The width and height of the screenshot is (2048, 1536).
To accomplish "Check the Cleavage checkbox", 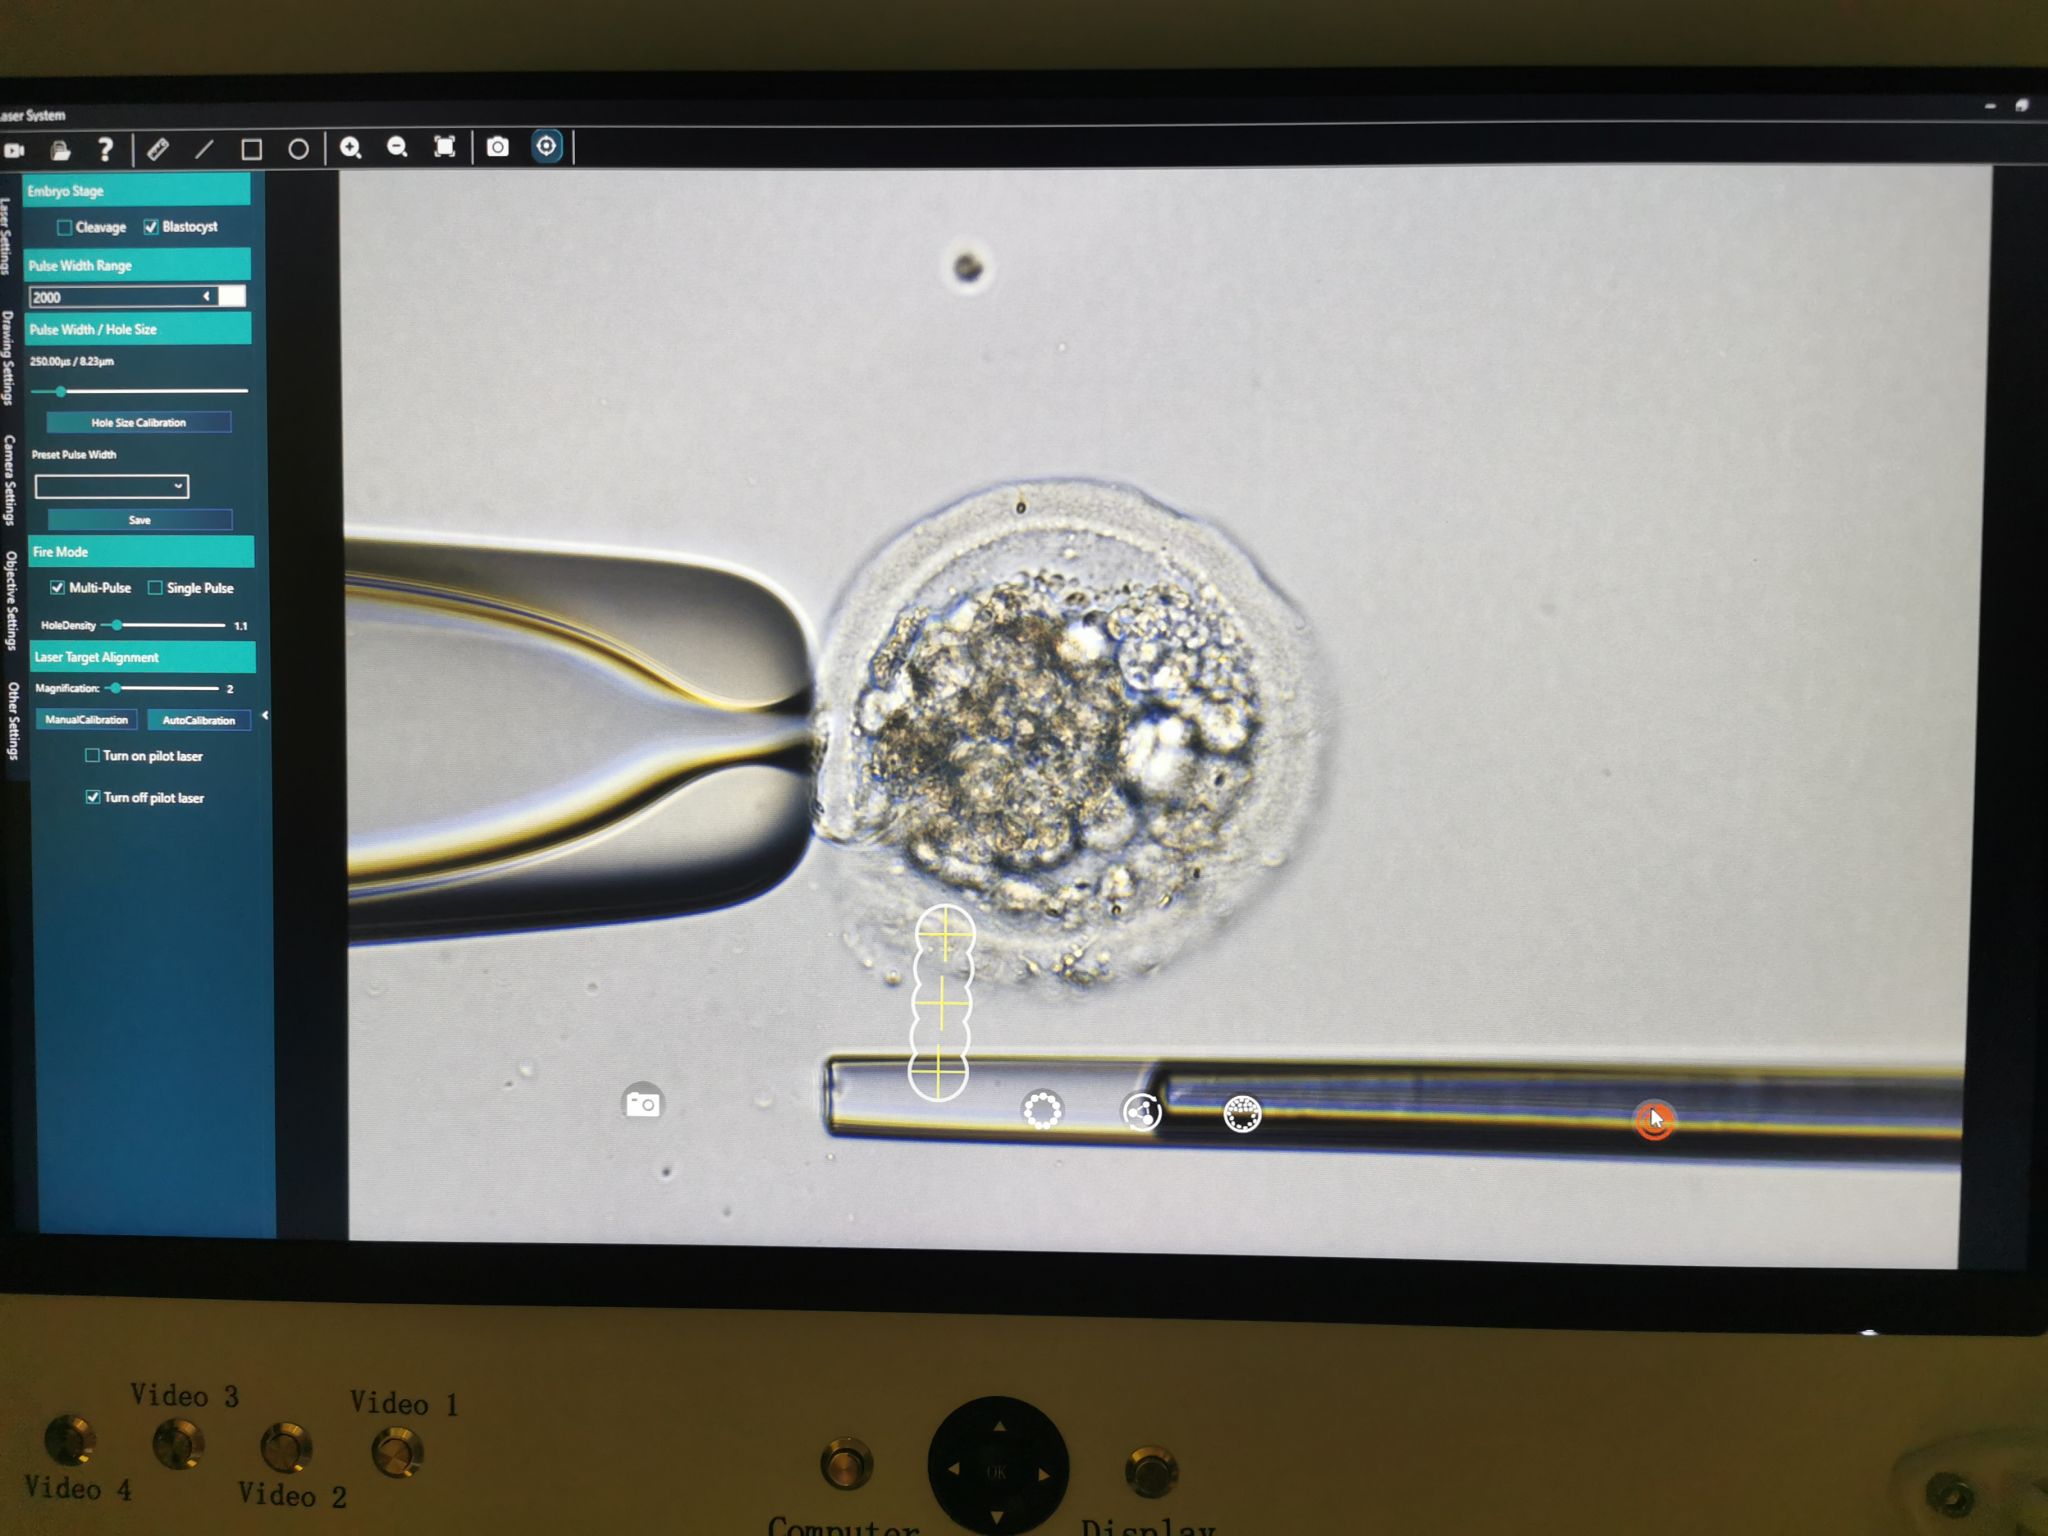I will coord(65,228).
